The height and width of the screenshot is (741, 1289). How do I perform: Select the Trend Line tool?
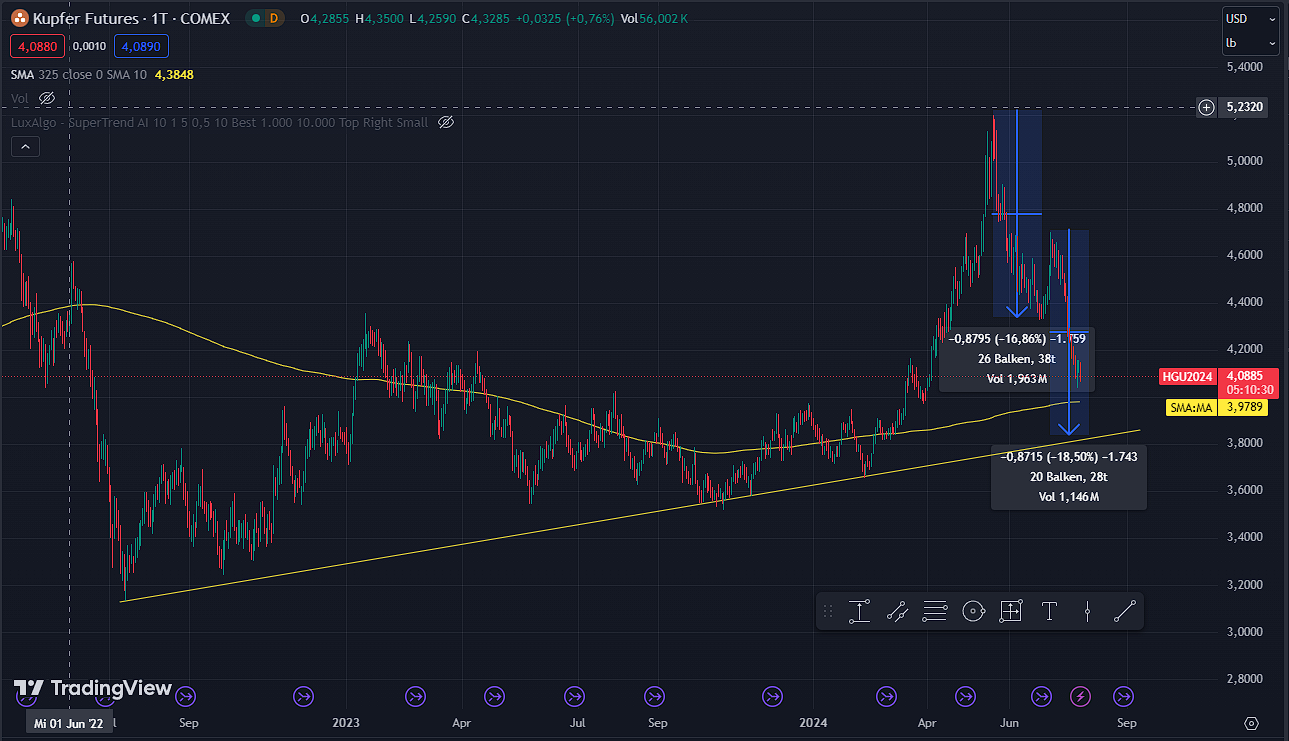(1125, 611)
